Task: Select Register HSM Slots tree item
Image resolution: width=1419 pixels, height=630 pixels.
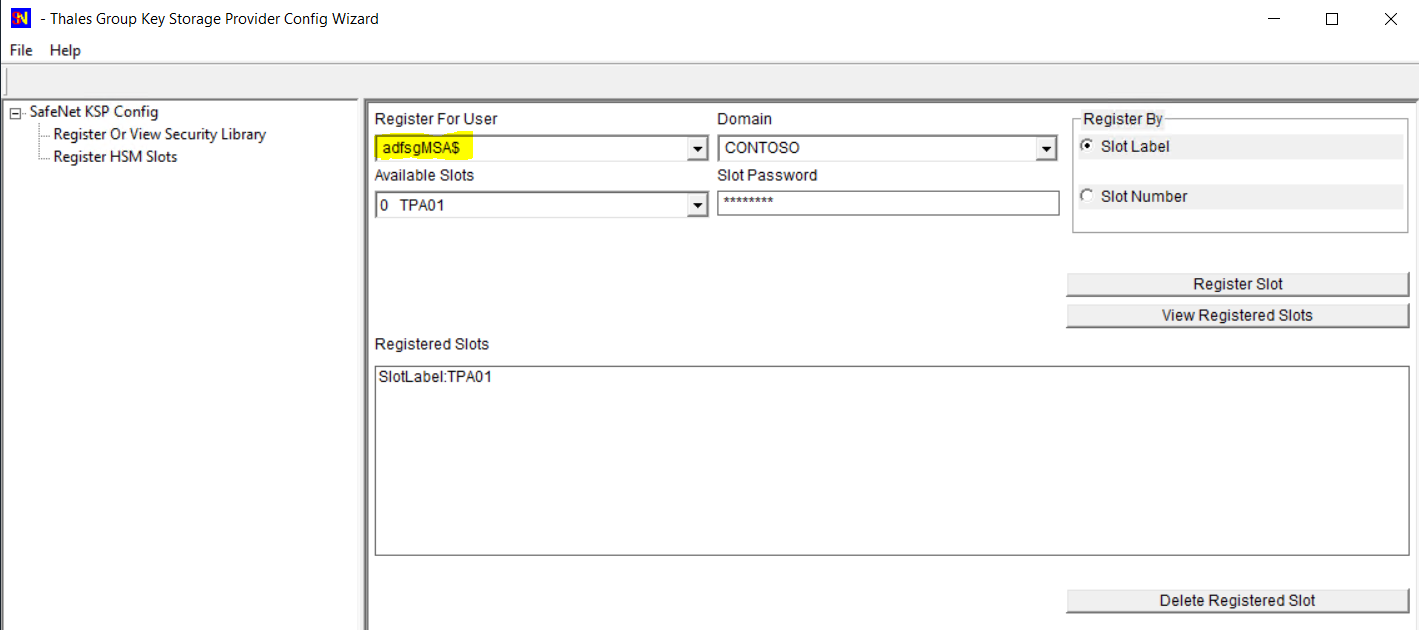Action: [115, 156]
